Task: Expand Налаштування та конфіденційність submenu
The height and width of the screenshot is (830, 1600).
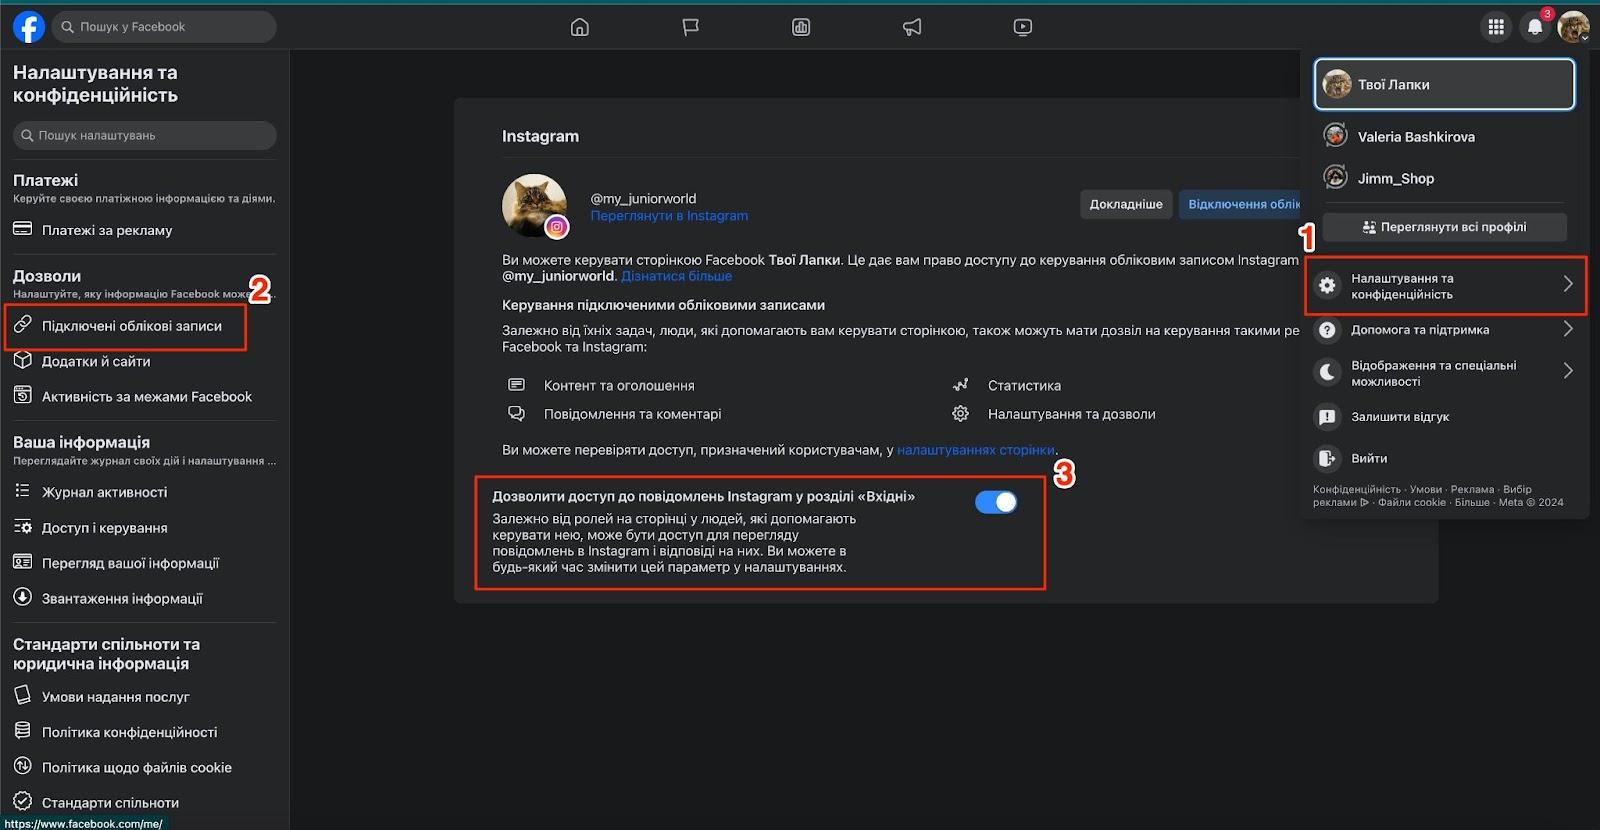Action: 1567,285
